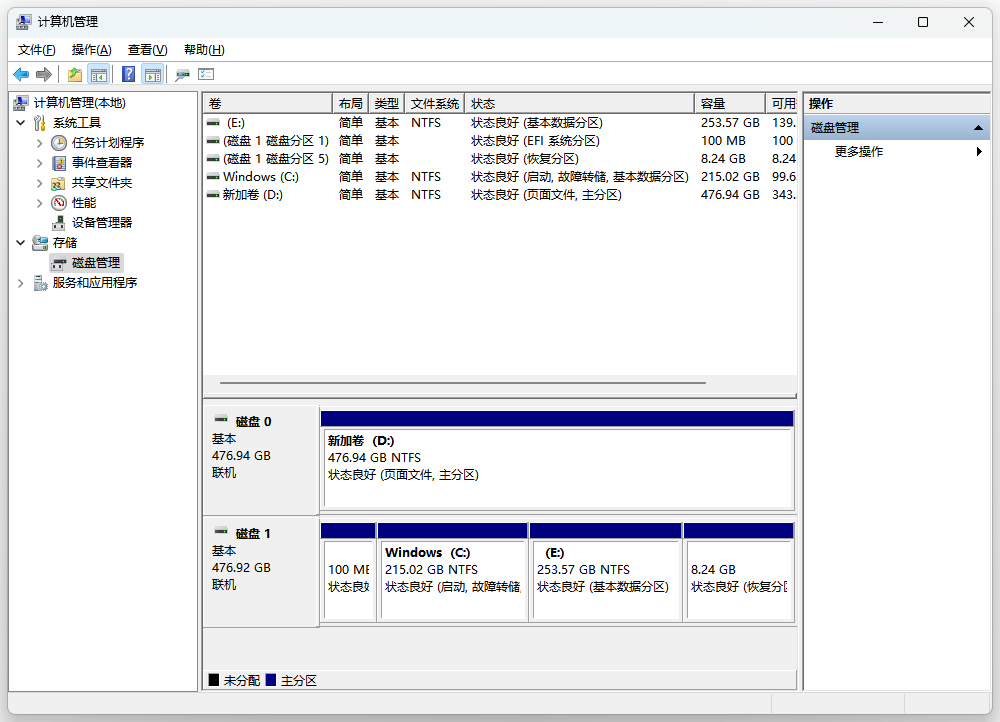Screen dimensions: 1000x722
Task: Sort by the 类型 column header
Action: click(386, 103)
